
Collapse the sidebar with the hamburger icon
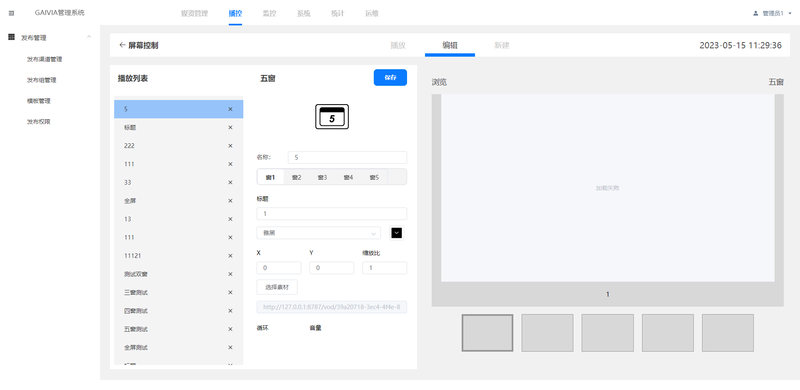click(x=11, y=13)
